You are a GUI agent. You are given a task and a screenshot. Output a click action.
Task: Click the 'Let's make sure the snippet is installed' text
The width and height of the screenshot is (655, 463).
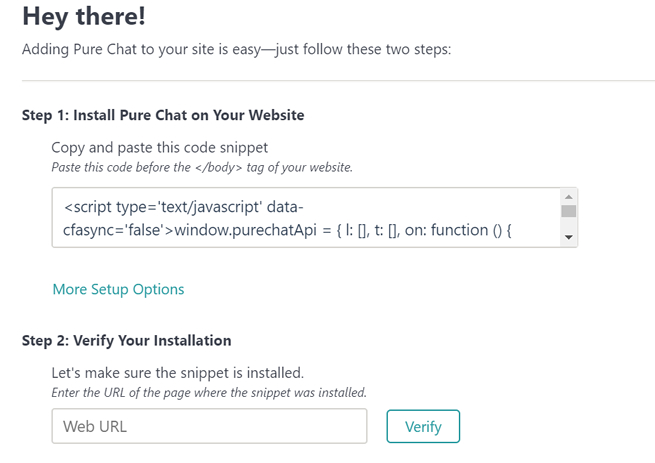pos(178,373)
